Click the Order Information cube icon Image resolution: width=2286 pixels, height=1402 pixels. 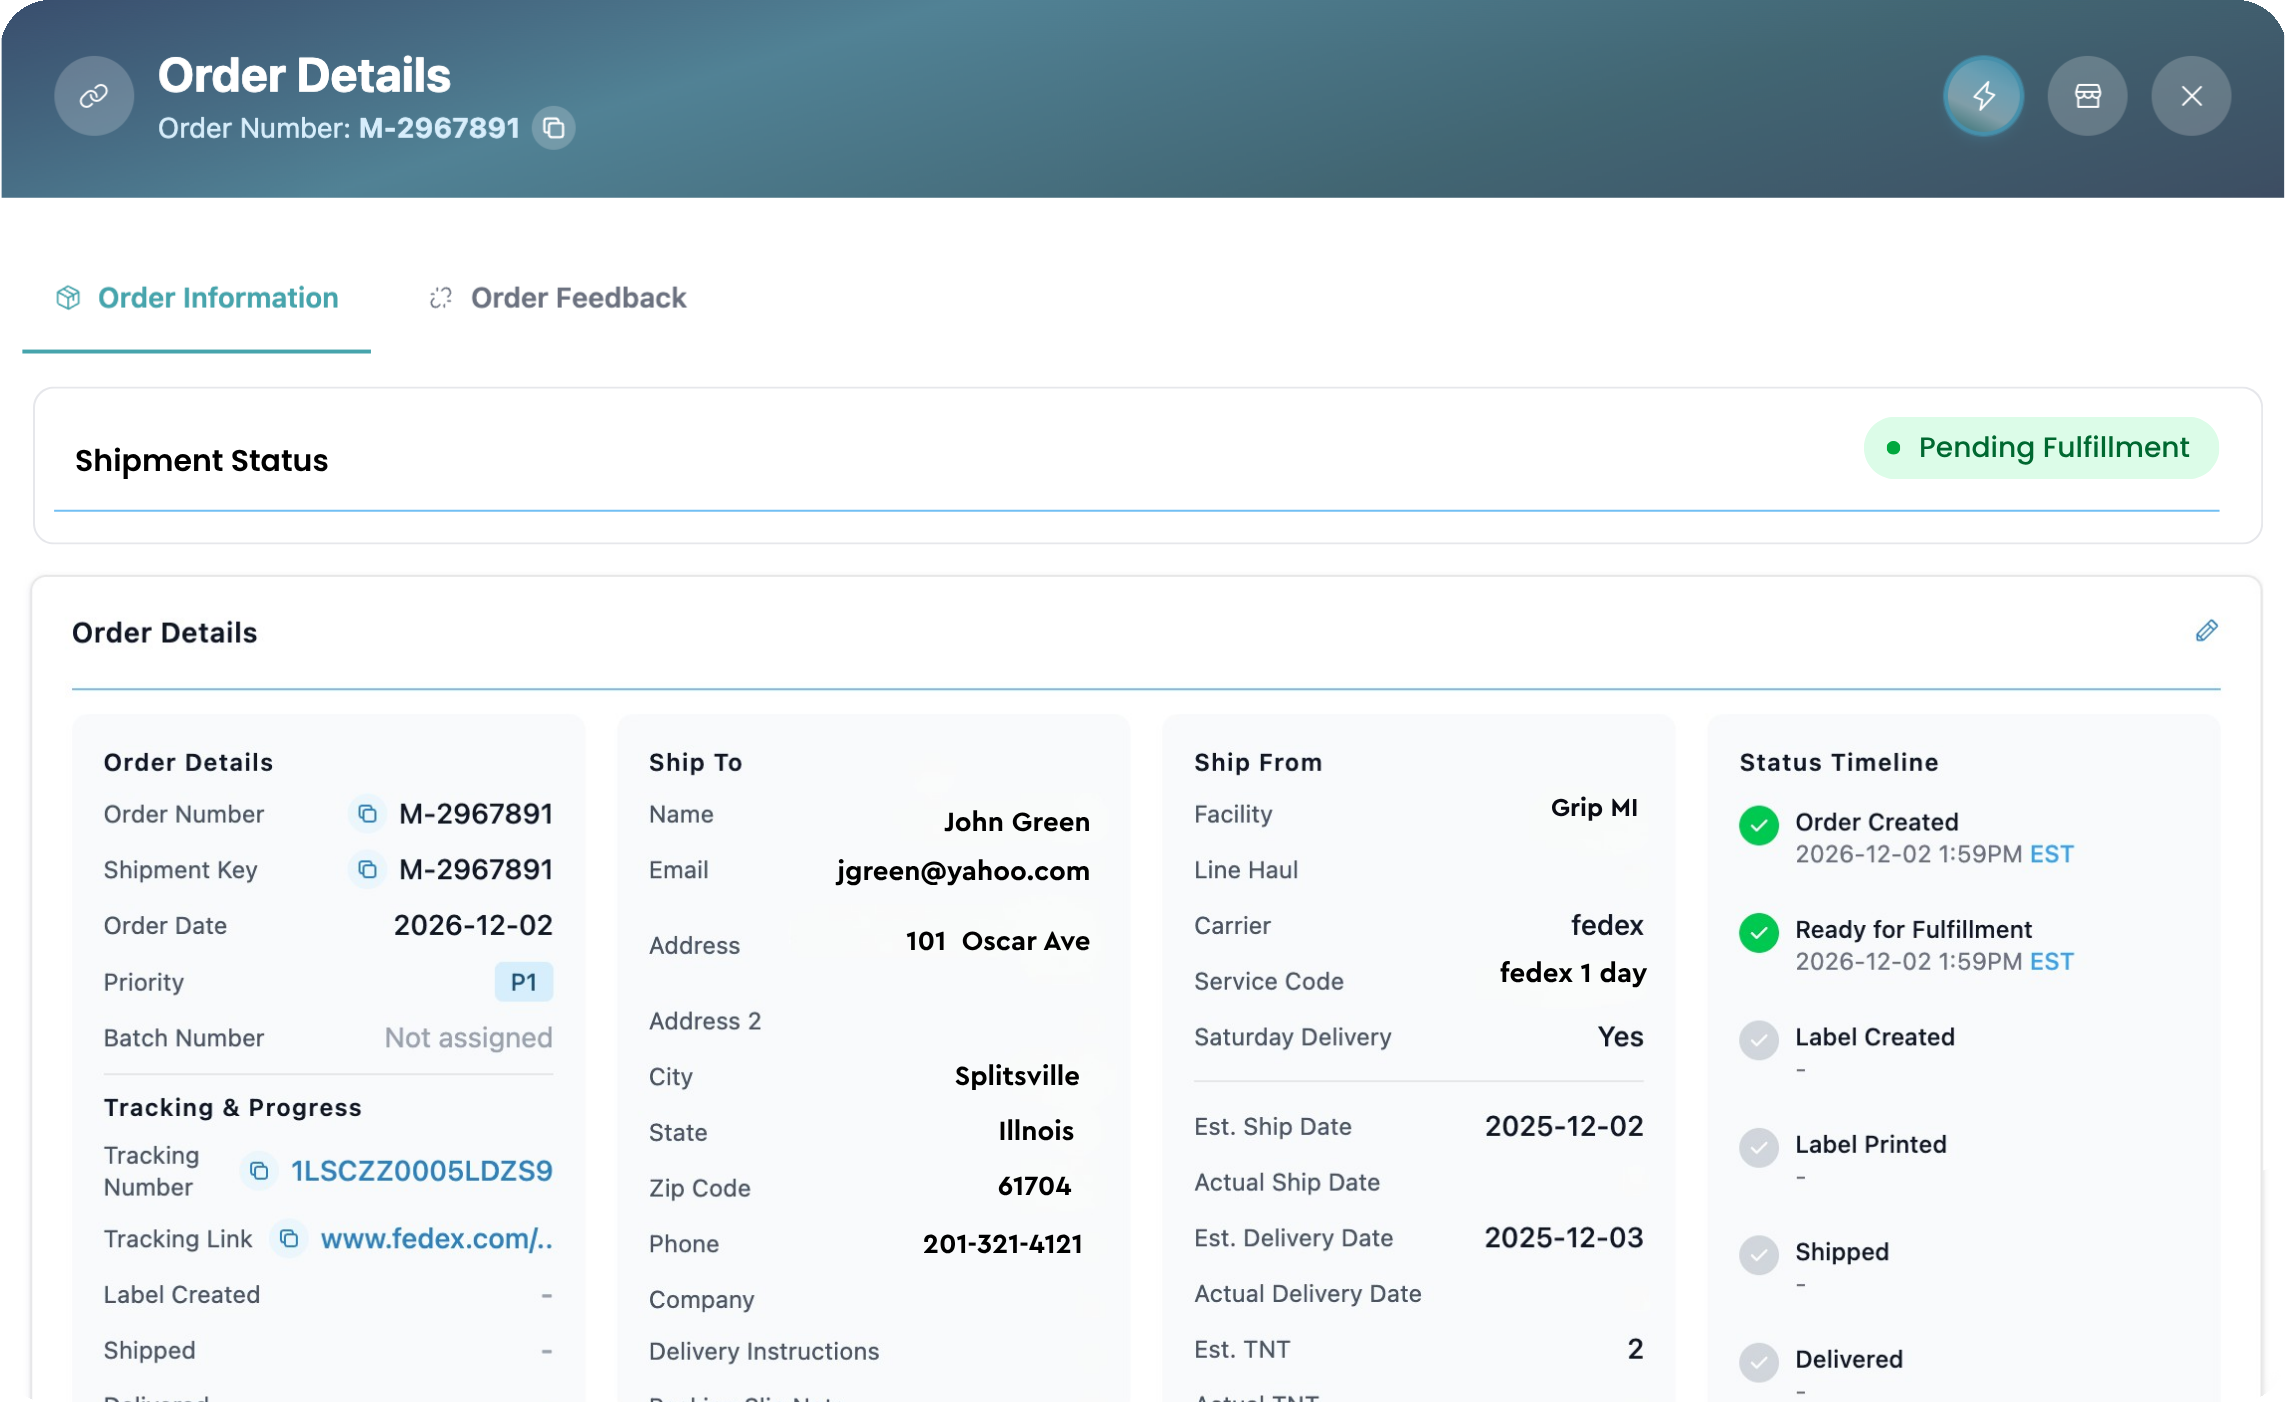pos(68,298)
